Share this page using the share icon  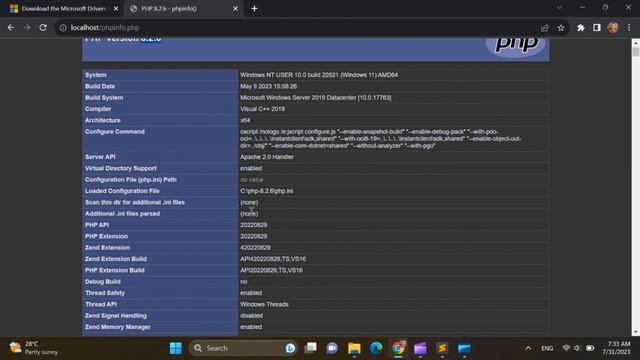point(544,28)
